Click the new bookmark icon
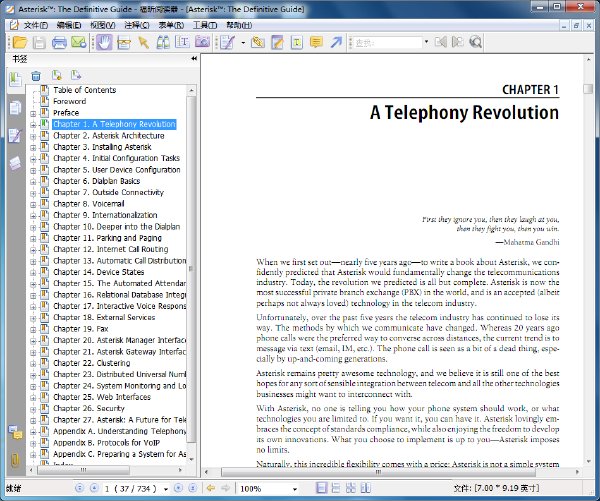600x501 pixels. pyautogui.click(x=57, y=75)
